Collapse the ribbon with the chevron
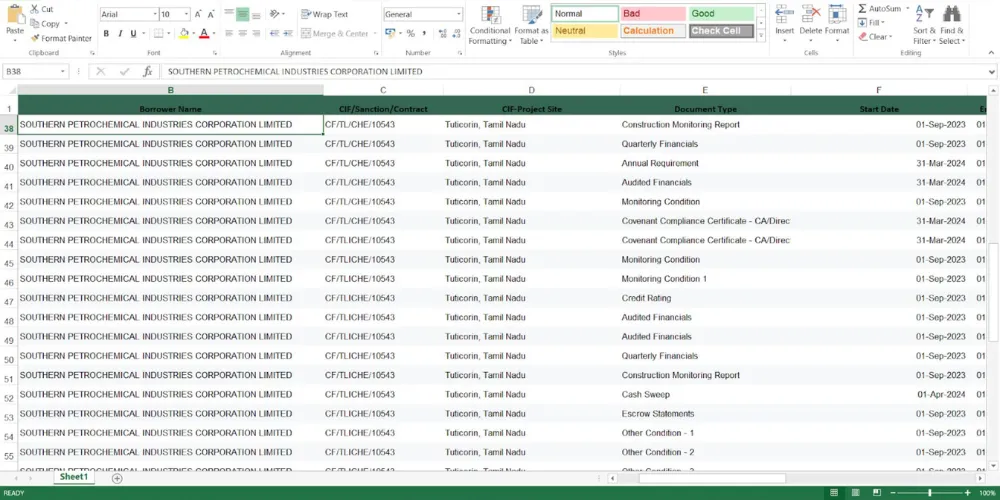The image size is (1000, 500). (990, 53)
